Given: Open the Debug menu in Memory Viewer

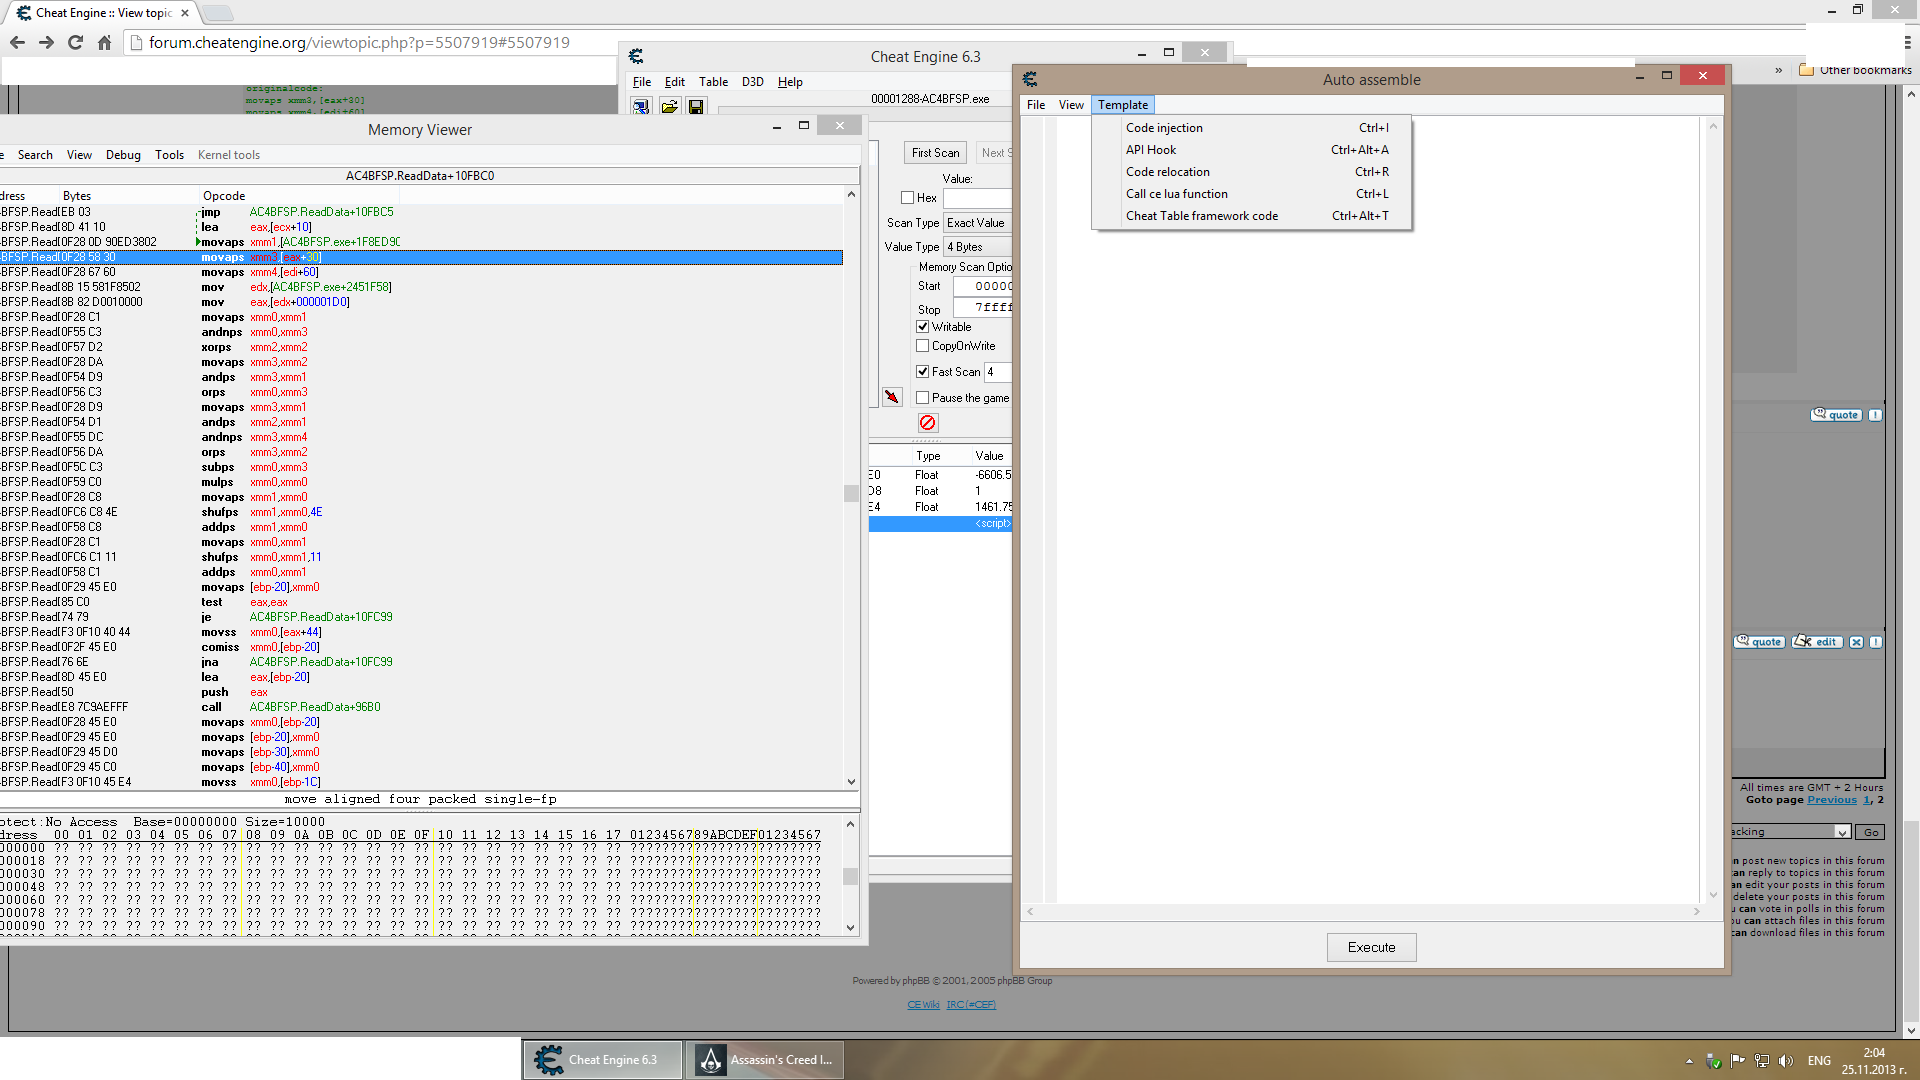Looking at the screenshot, I should (x=122, y=154).
